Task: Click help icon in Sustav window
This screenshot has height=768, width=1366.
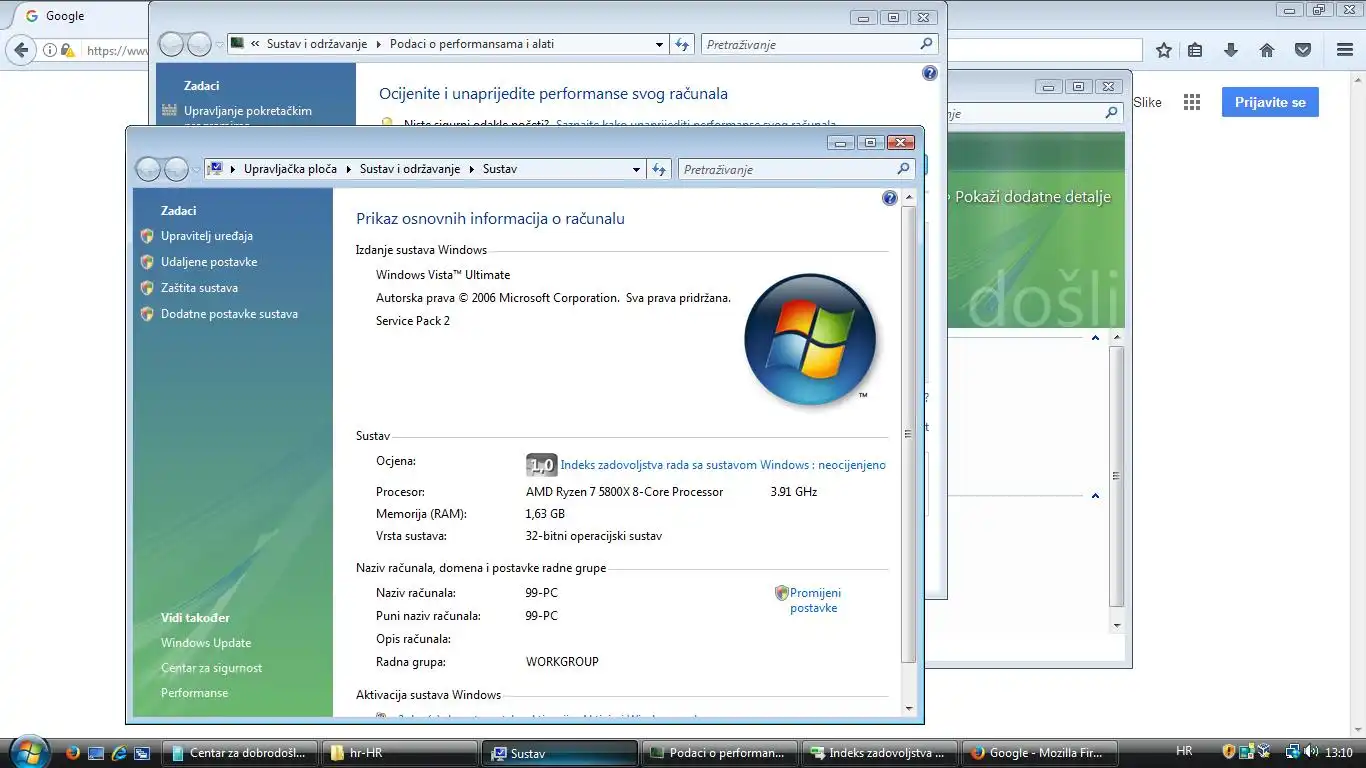Action: pos(890,198)
